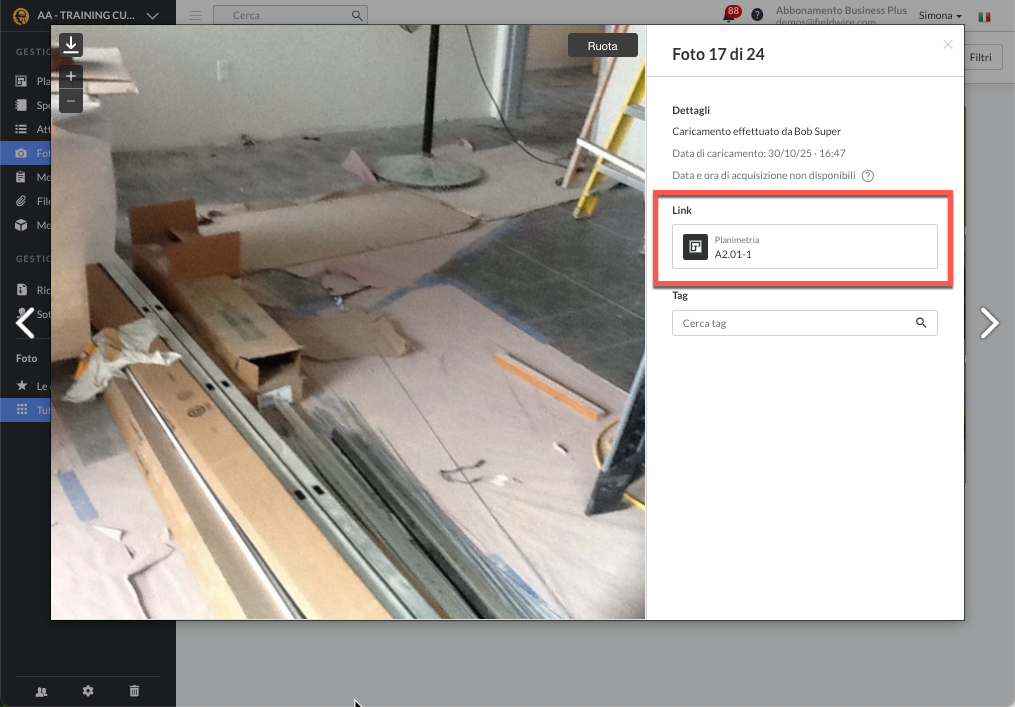Open the notifications bell showing 88
The image size is (1015, 707).
[730, 15]
